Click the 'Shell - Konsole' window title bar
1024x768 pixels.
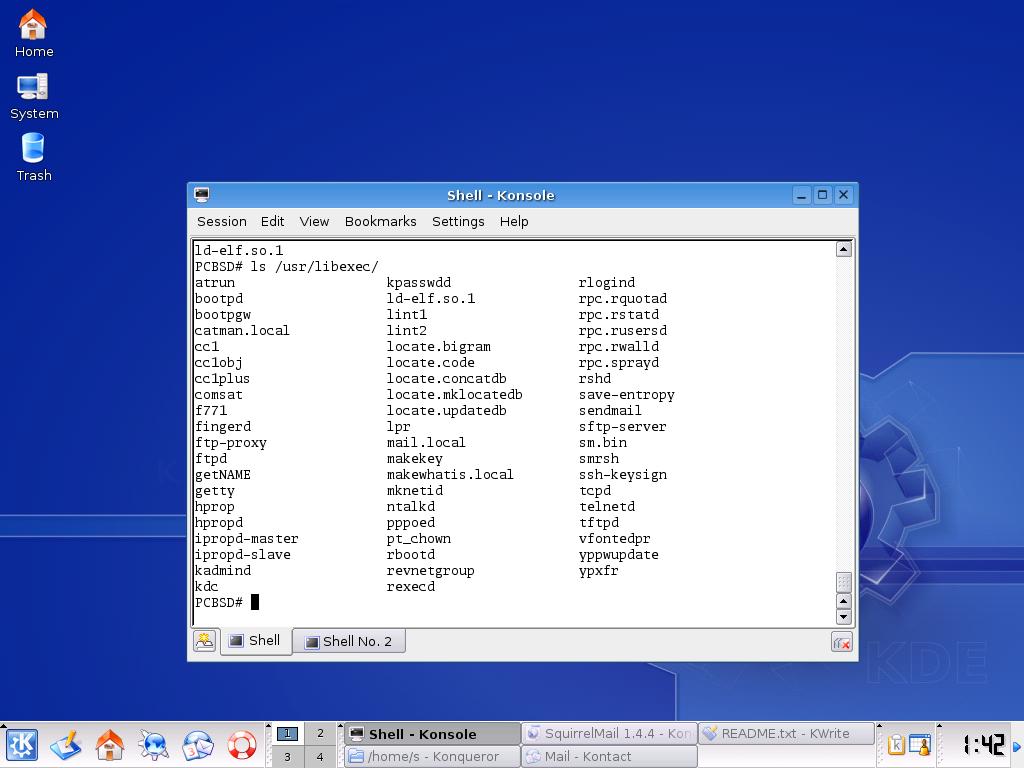pos(501,195)
